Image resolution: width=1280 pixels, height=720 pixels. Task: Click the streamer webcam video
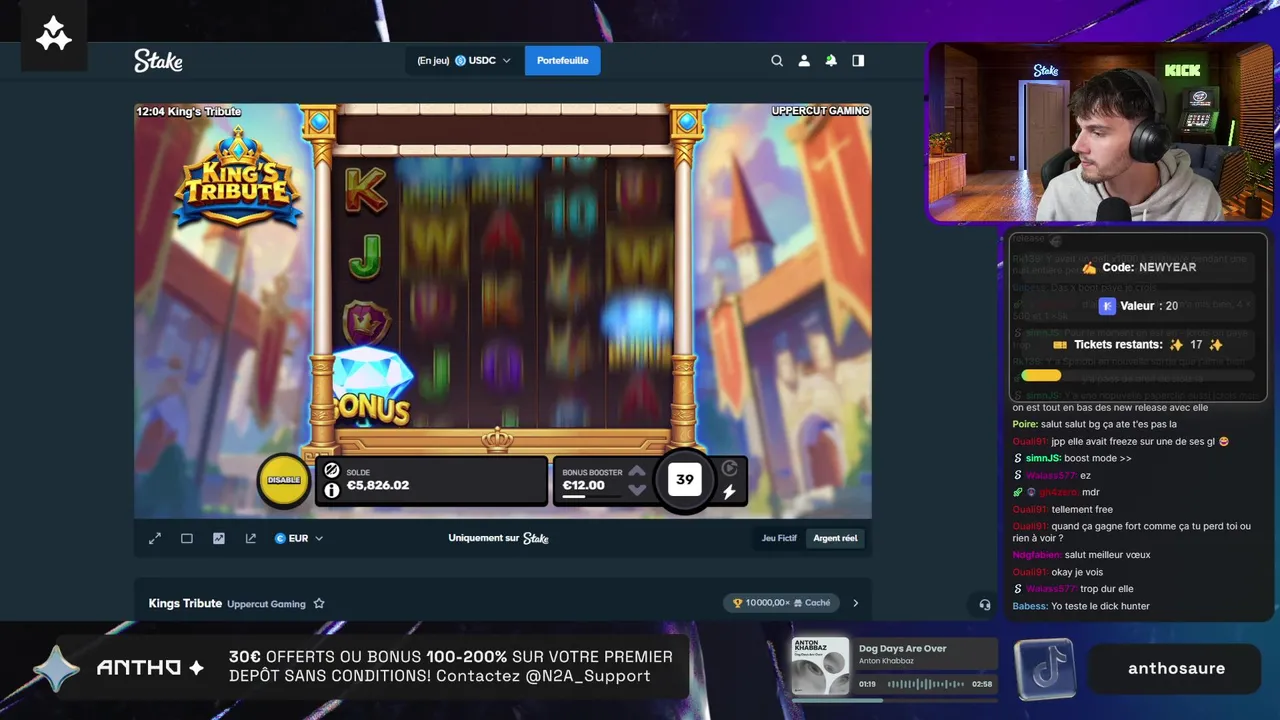pos(1101,132)
